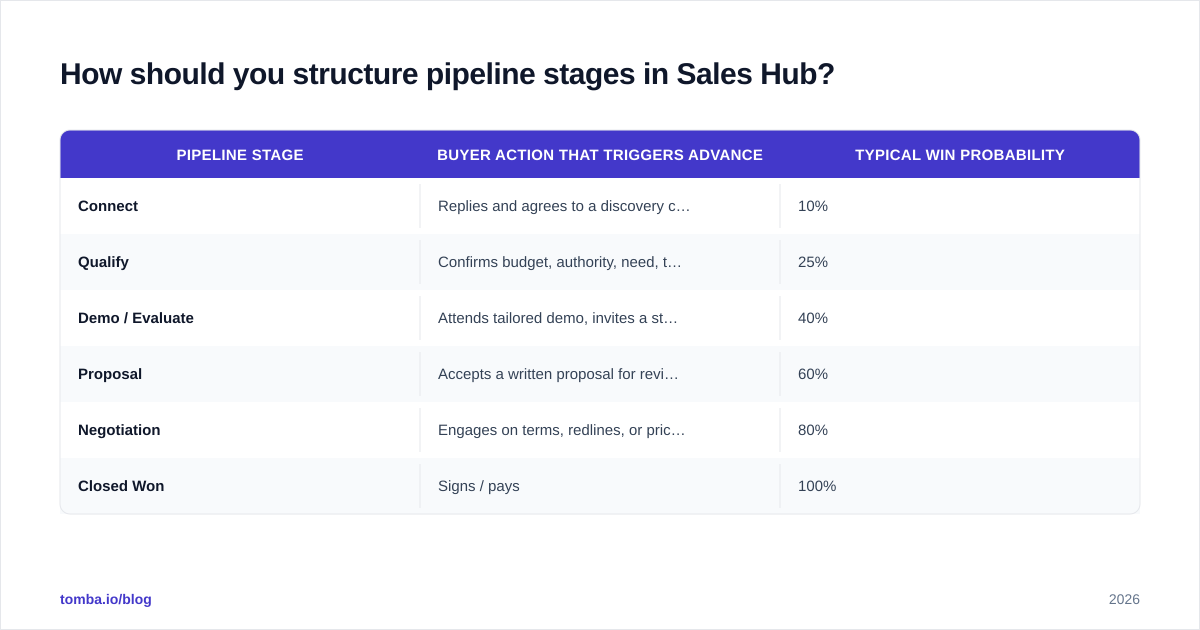Select 'Engages on terms, redlines, or pric…' cell
1200x630 pixels.
[x=600, y=430]
